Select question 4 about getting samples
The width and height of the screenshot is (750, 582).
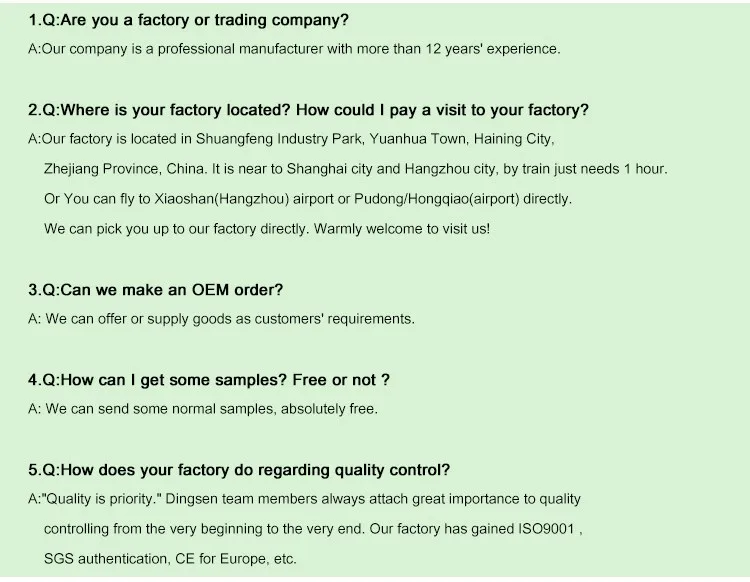tap(209, 380)
